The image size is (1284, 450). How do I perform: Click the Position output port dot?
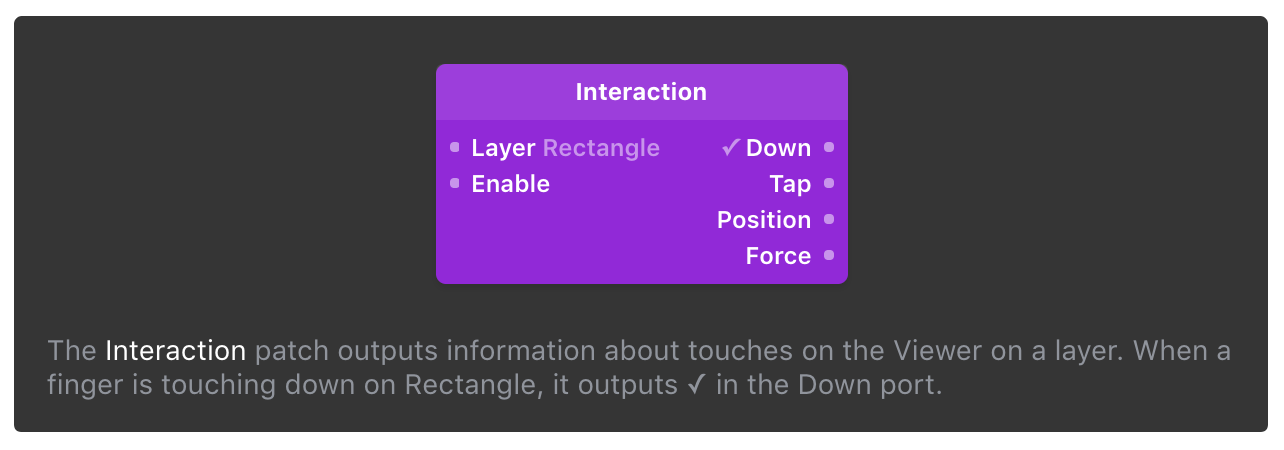point(829,219)
